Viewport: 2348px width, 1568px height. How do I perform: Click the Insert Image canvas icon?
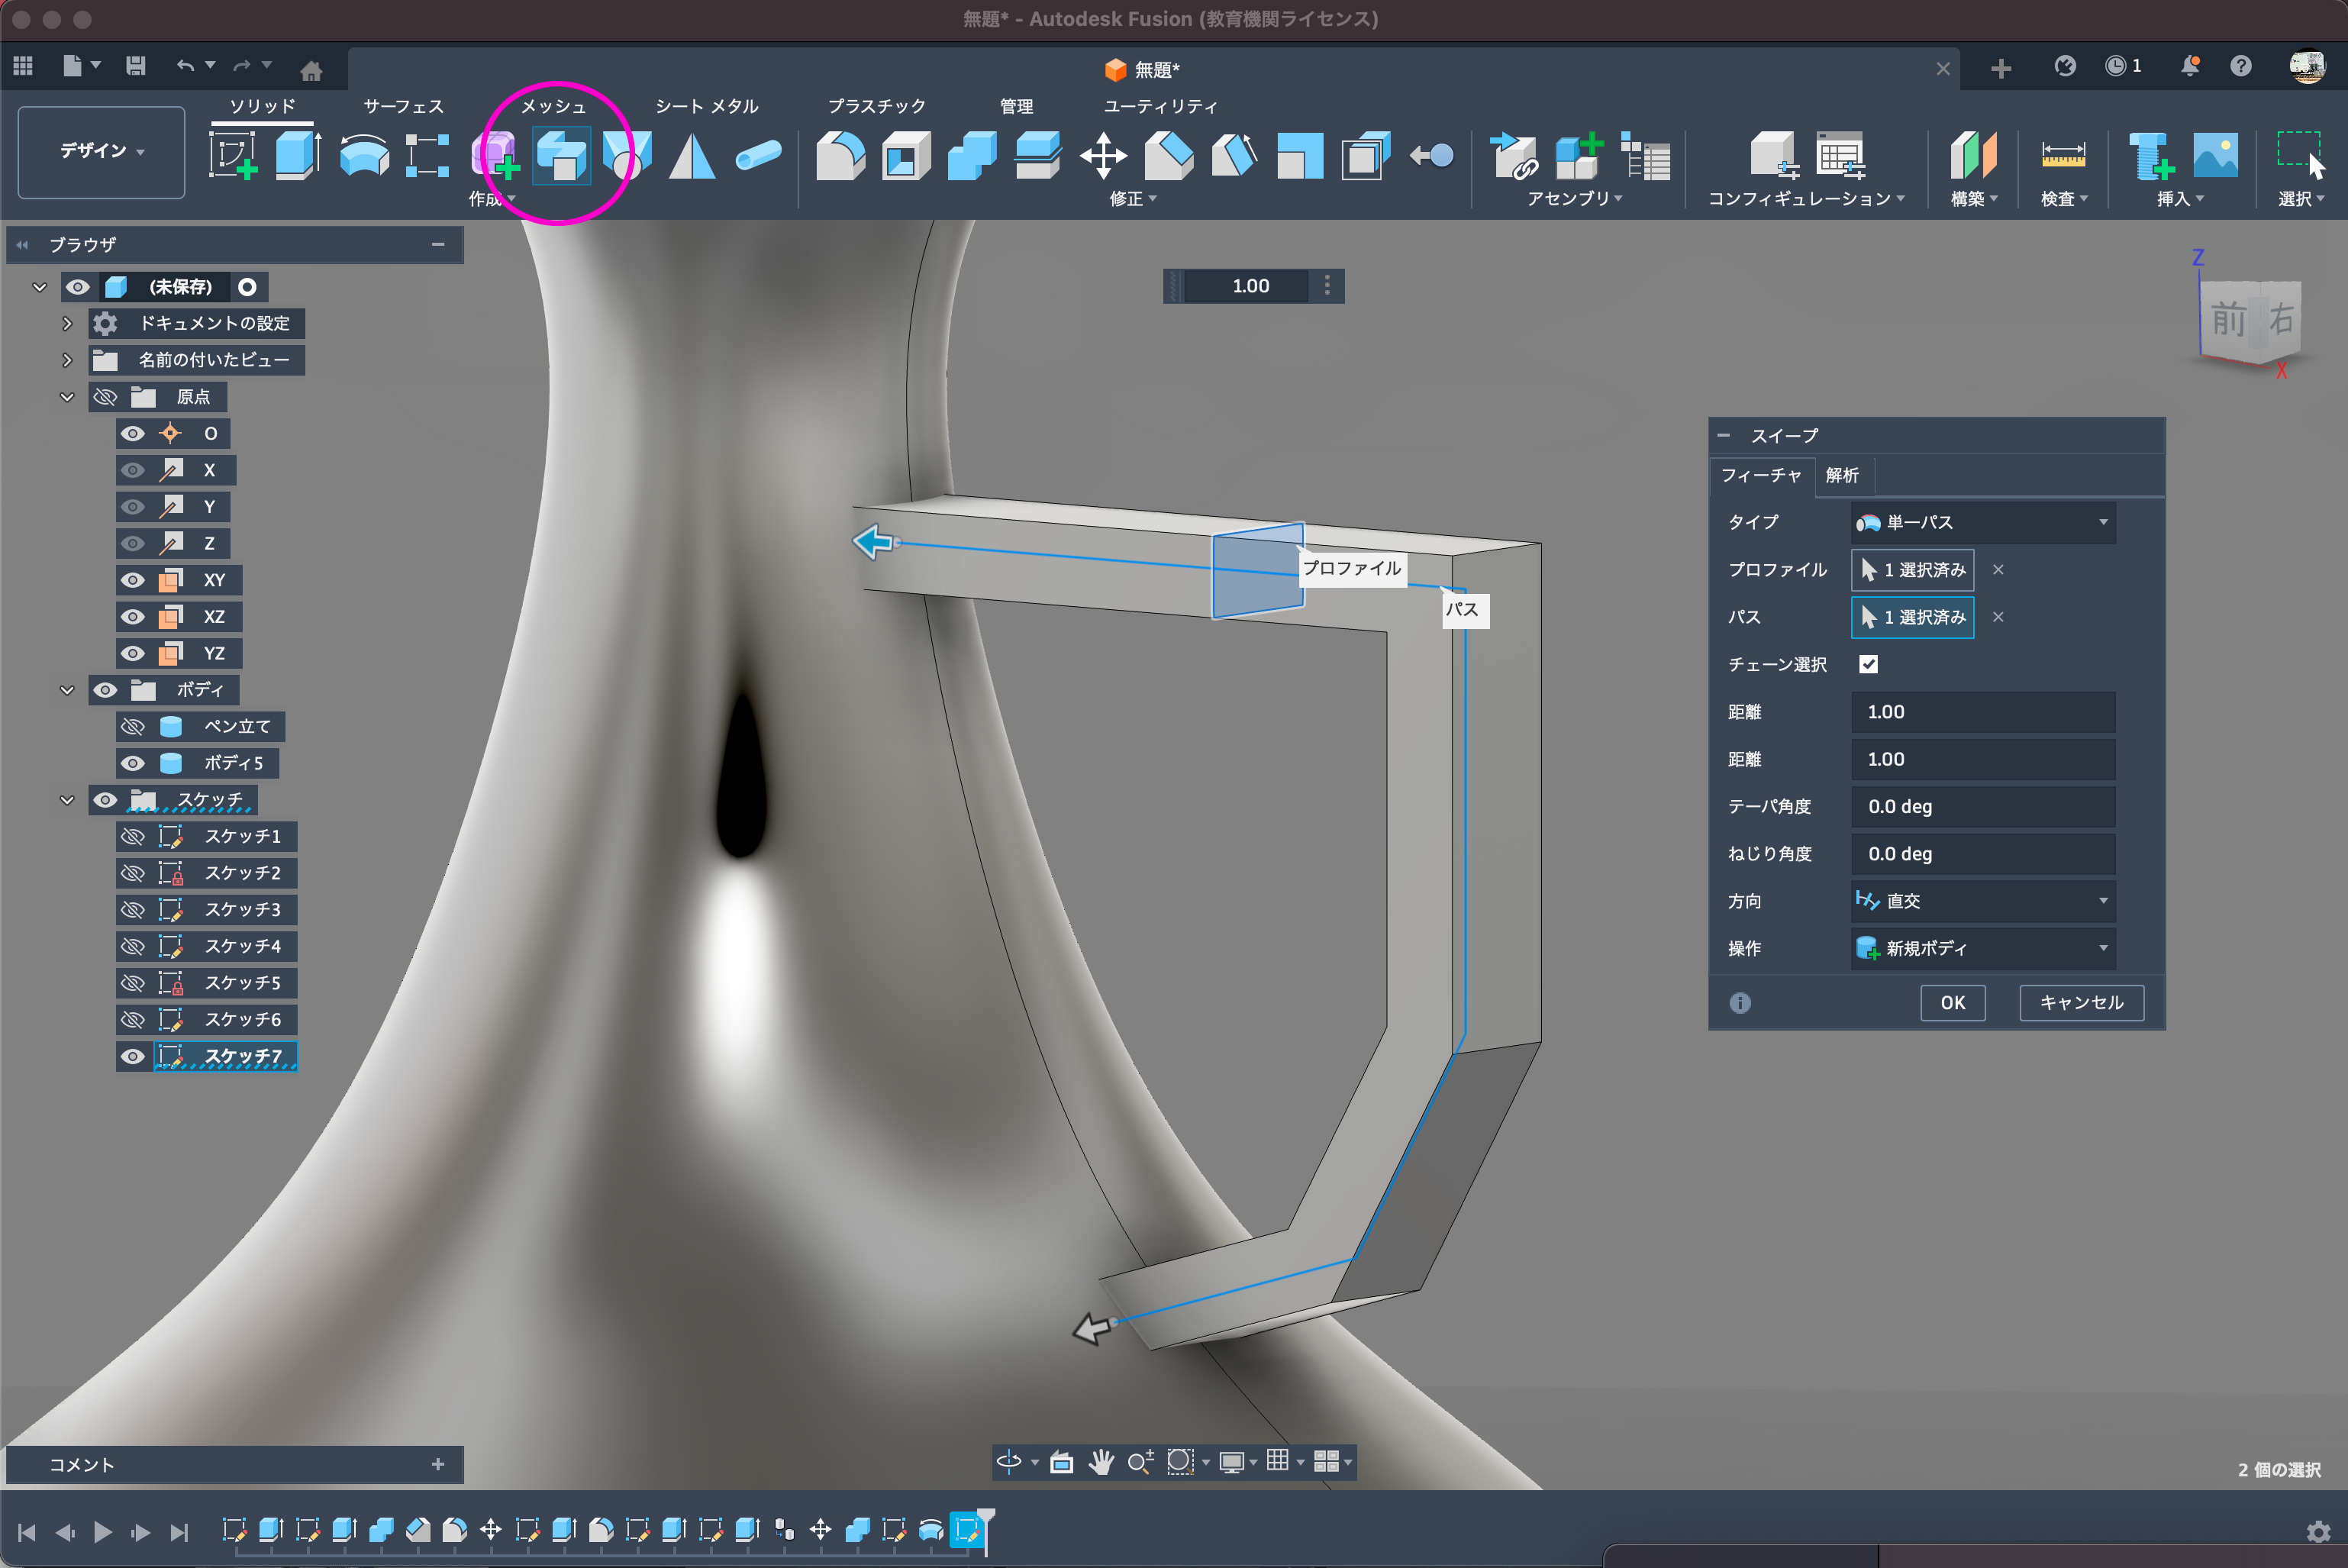(2215, 156)
